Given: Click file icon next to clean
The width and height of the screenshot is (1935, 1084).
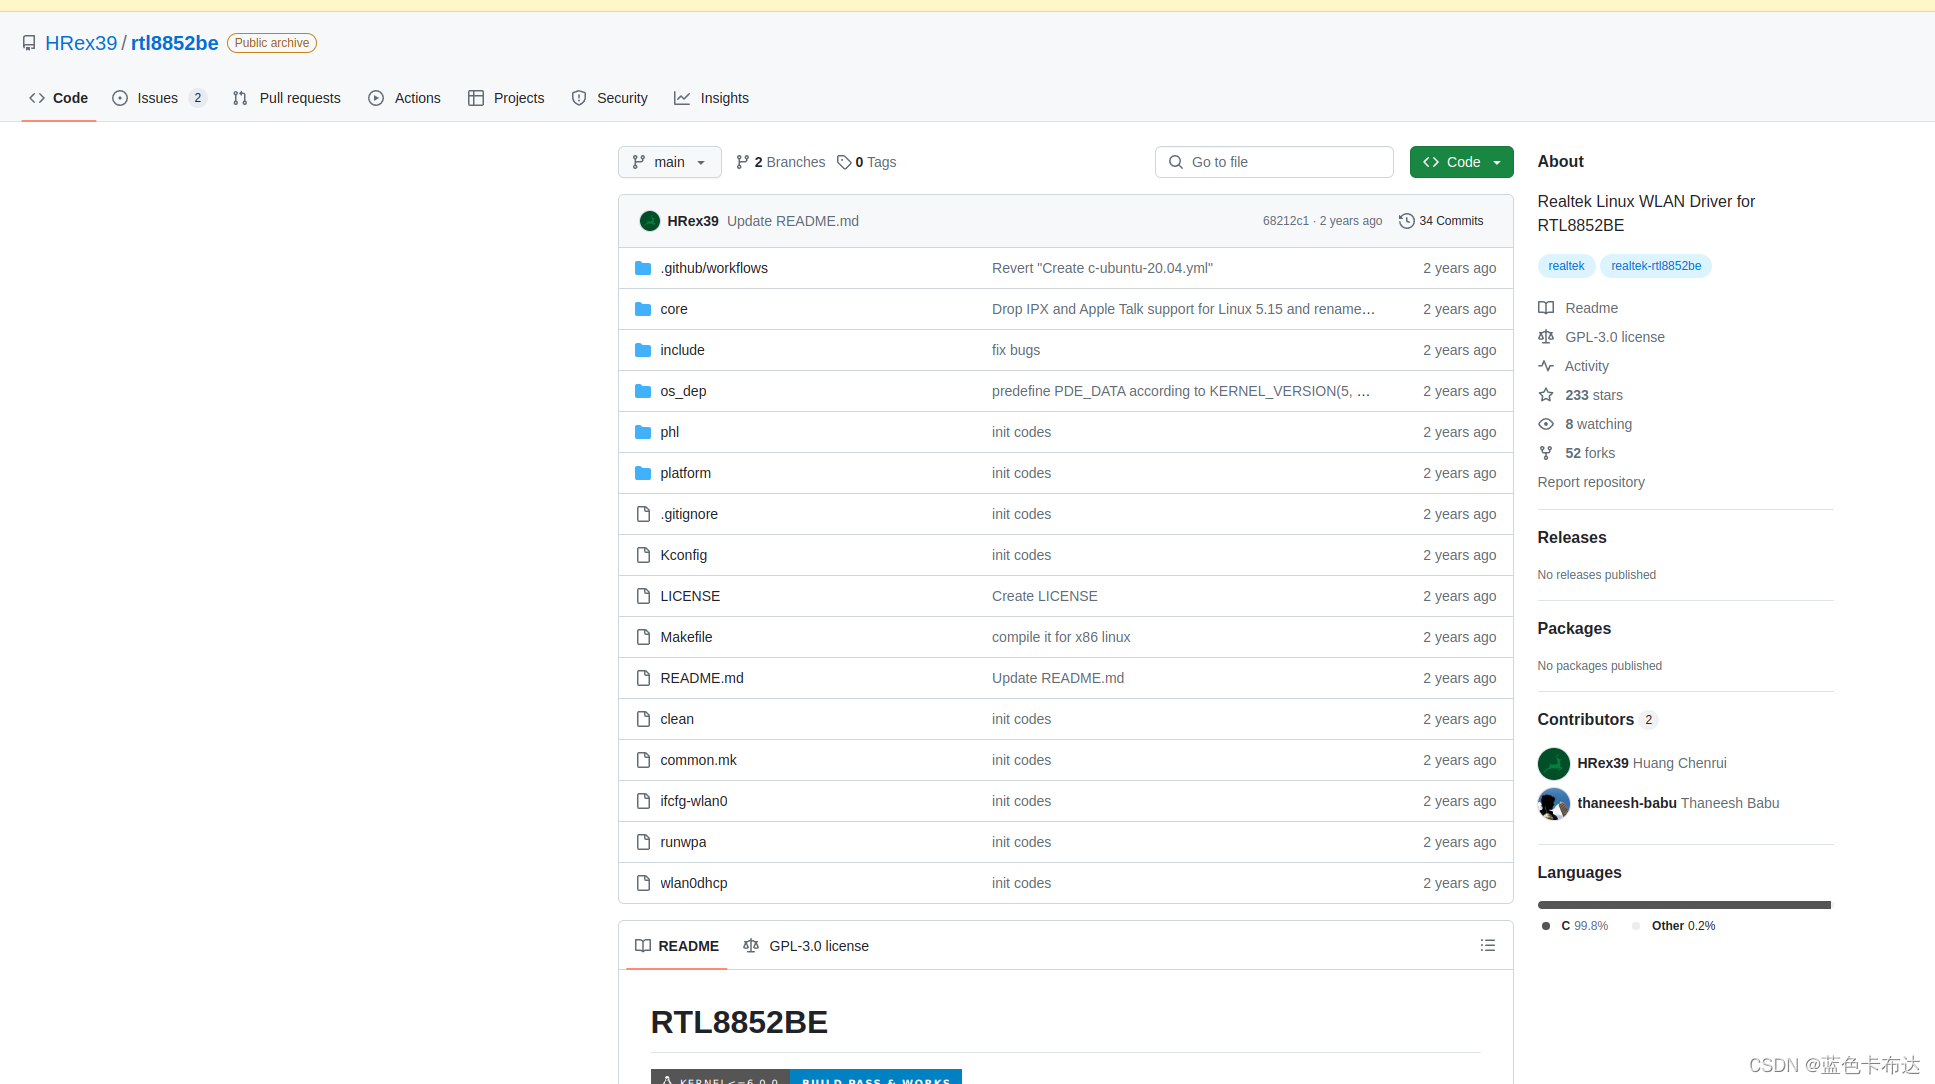Looking at the screenshot, I should pyautogui.click(x=643, y=719).
